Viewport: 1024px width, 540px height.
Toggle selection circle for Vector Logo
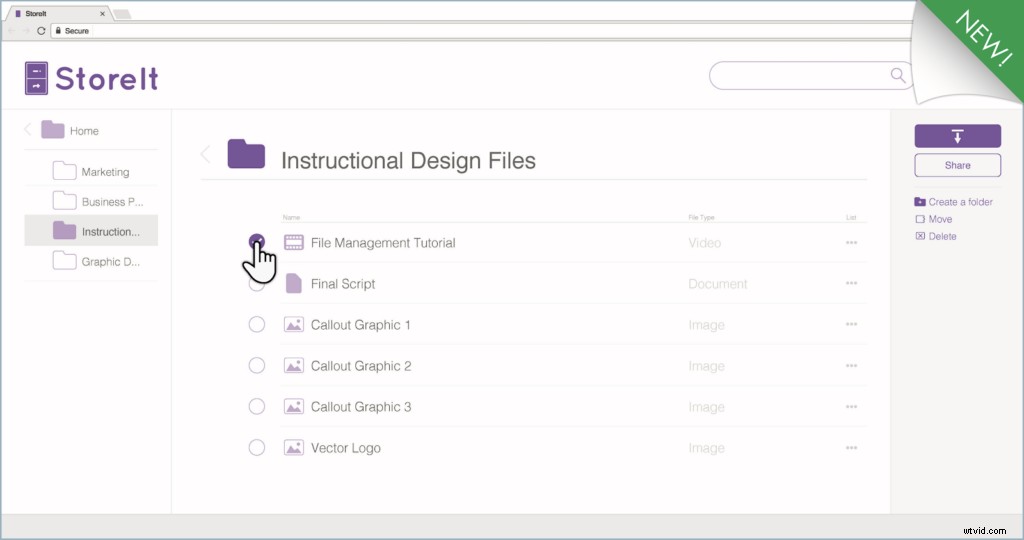click(257, 447)
